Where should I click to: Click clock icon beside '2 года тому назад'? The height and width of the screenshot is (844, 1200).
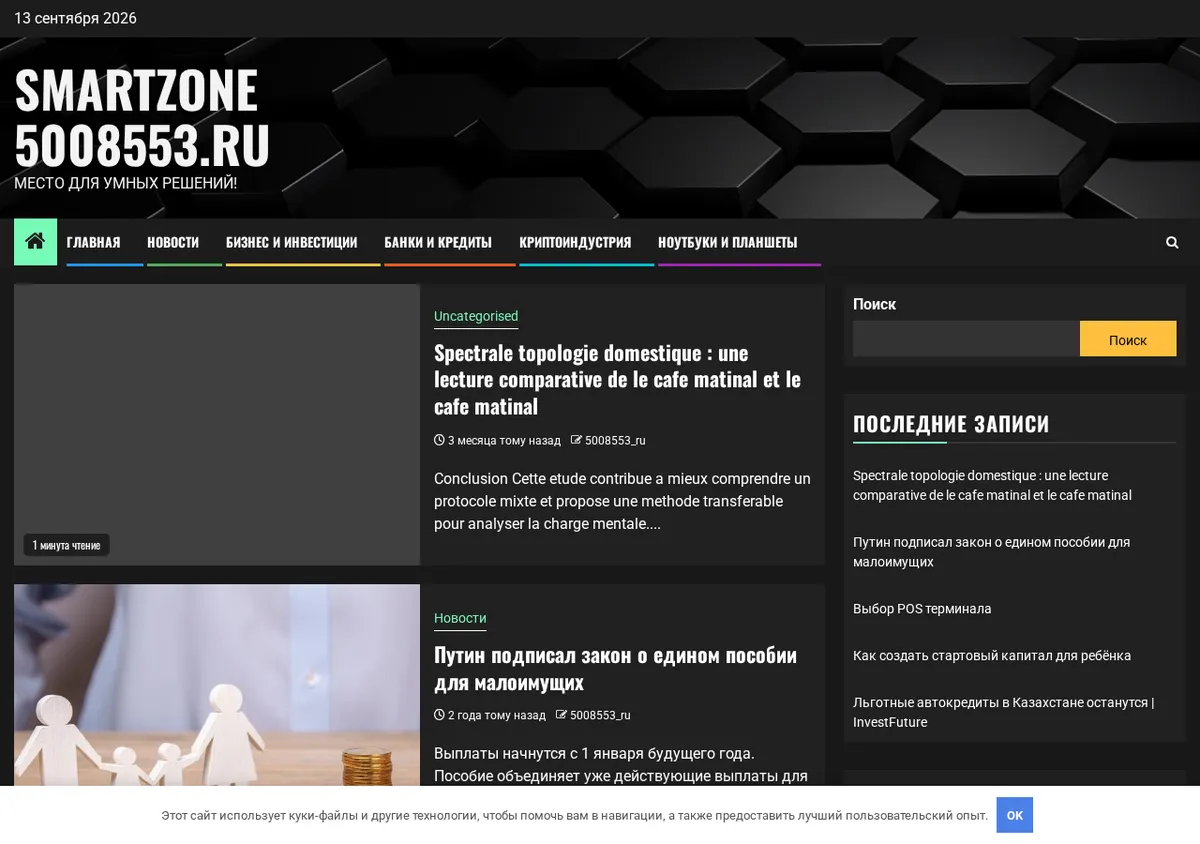(x=439, y=715)
